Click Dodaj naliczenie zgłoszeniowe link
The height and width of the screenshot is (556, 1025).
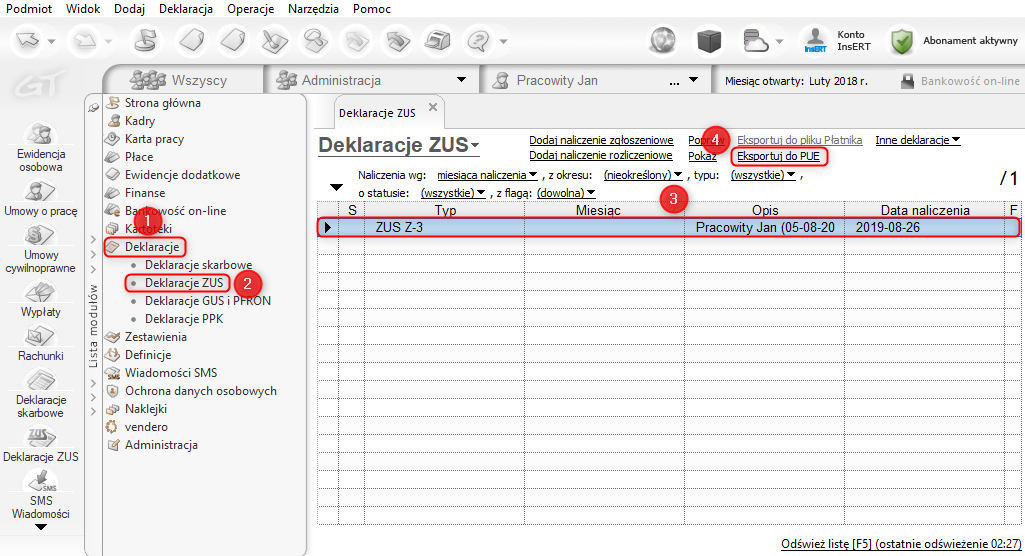[x=601, y=140]
